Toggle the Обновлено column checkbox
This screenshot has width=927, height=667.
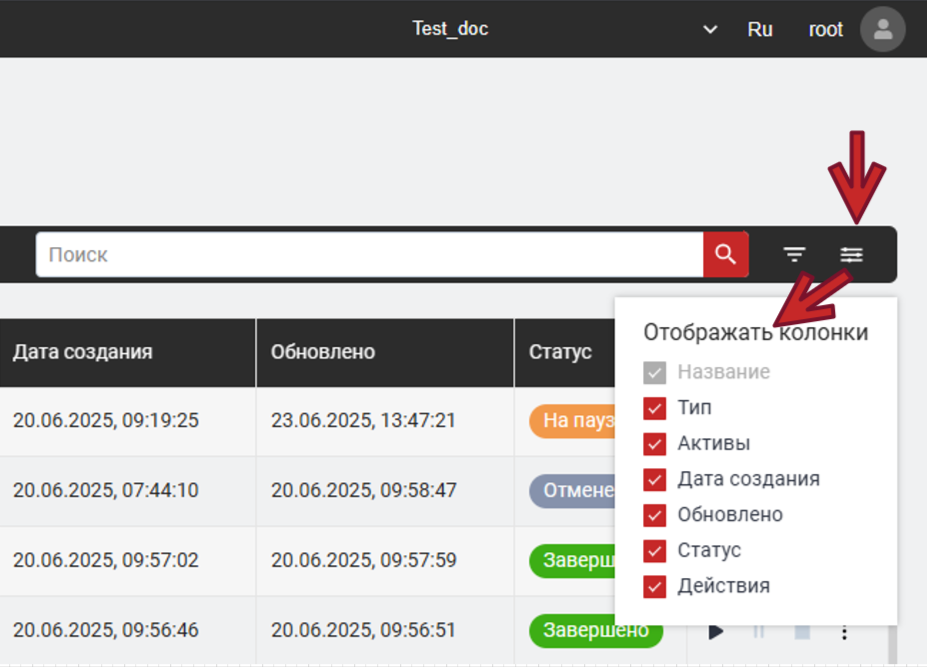655,515
